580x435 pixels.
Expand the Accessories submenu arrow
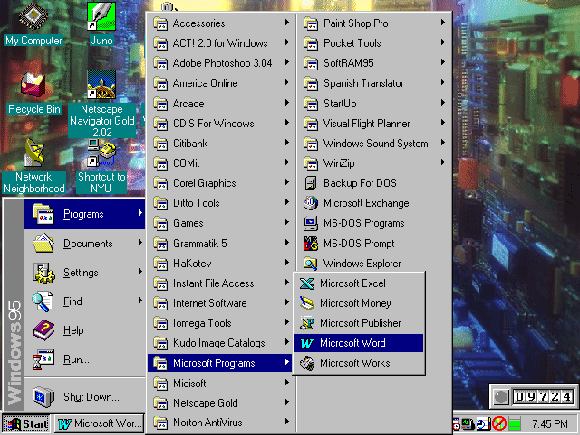coord(287,23)
